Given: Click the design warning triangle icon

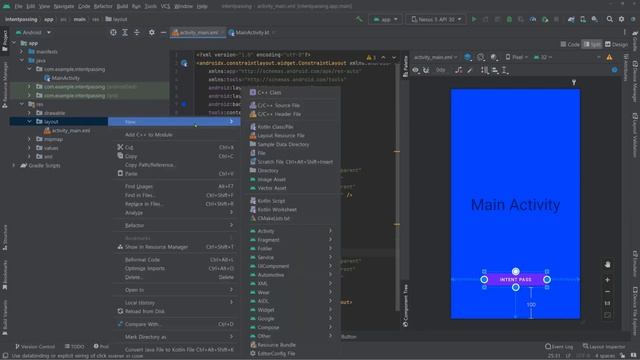Looking at the screenshot, I should coord(609,57).
